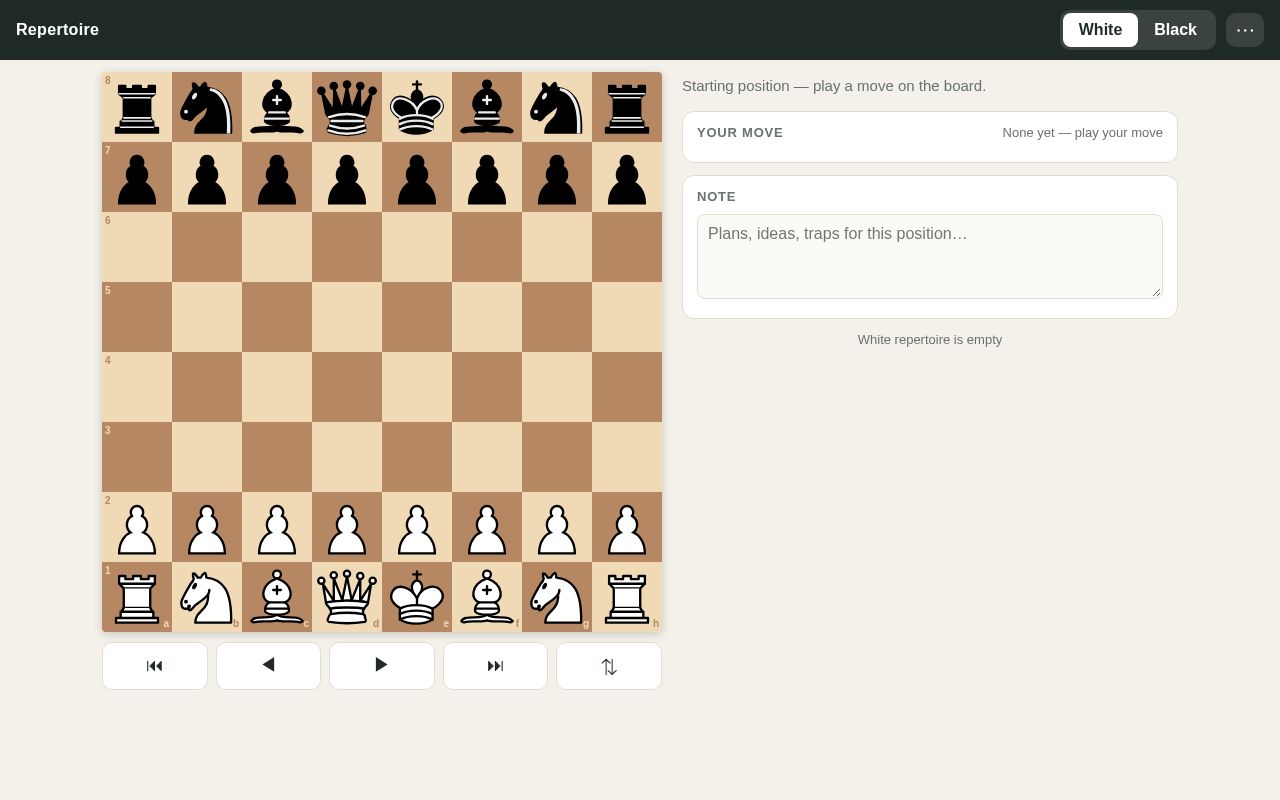Screen dimensions: 1280x800
Task: Select the white rook on a1
Action: click(137, 597)
